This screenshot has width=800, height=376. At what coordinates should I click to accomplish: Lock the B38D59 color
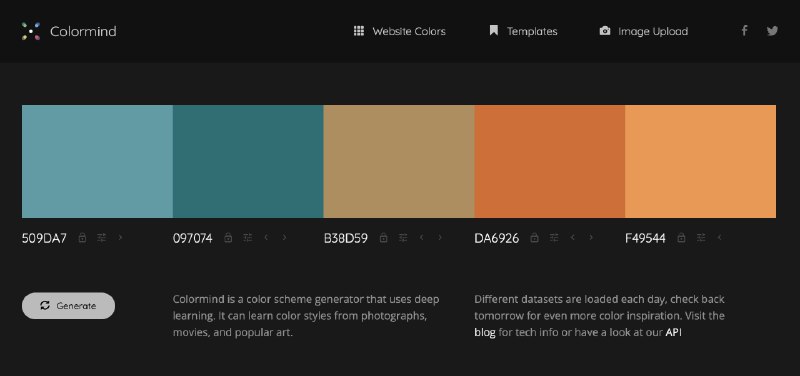click(x=384, y=238)
